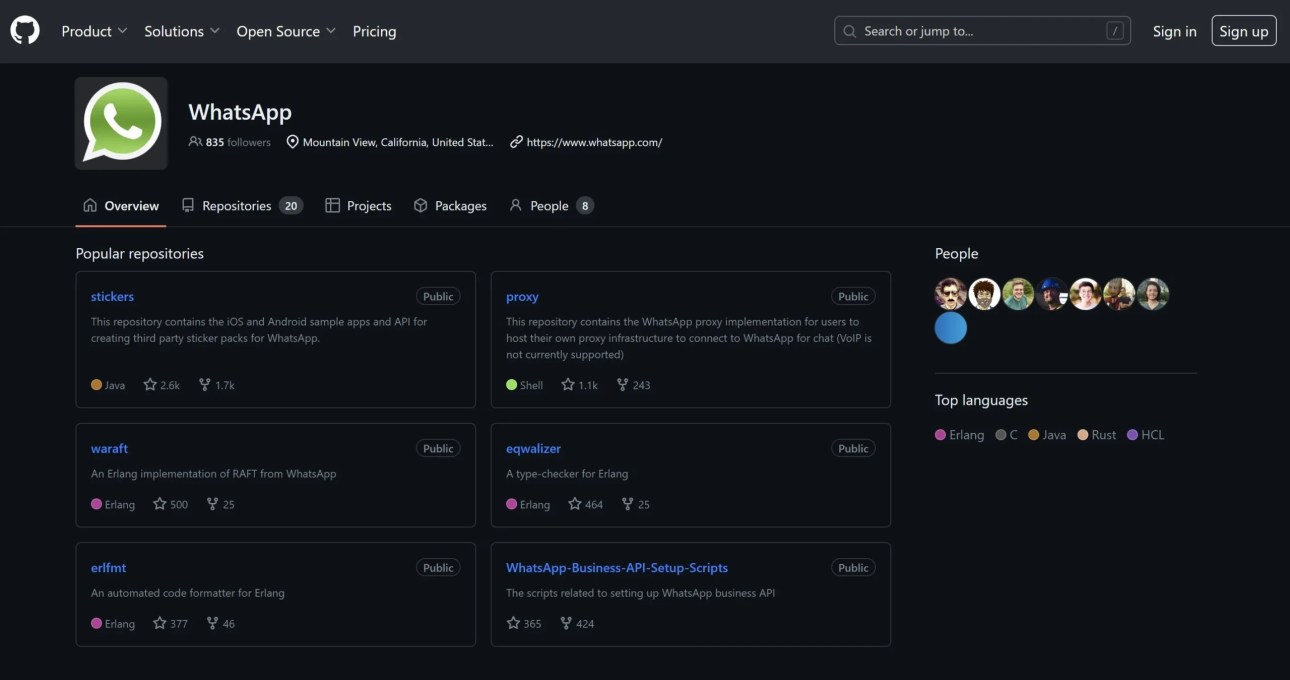Click the star count 377 on erlfmt

coord(170,623)
